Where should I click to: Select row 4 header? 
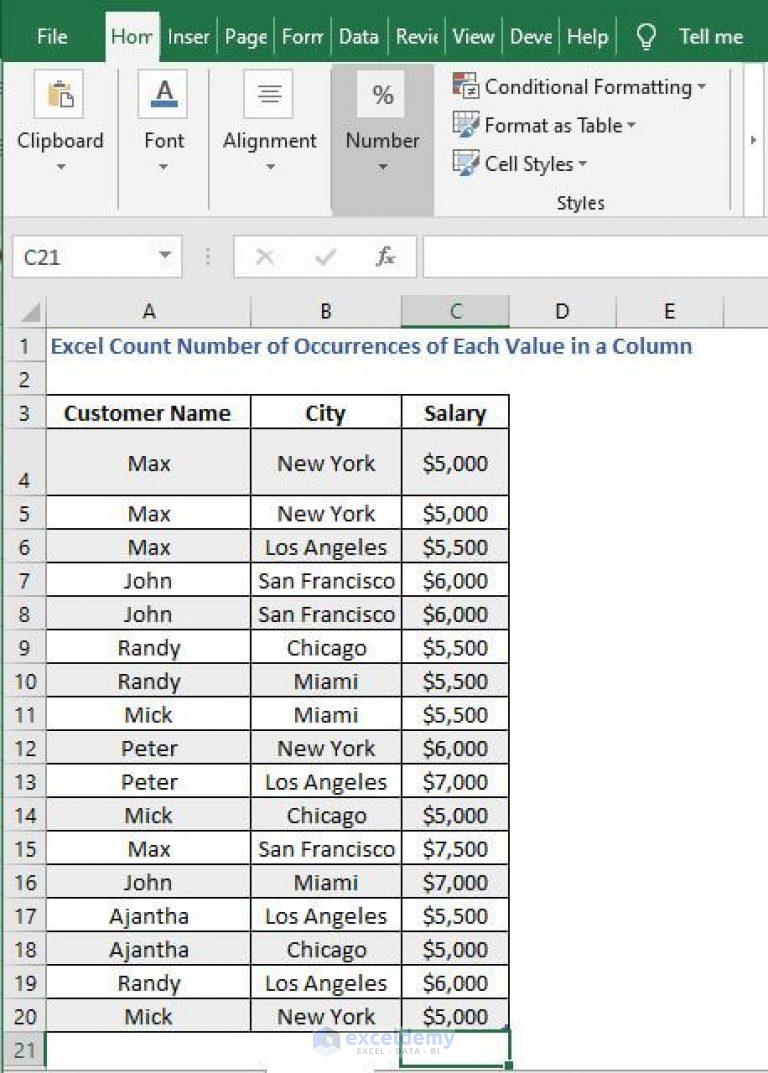click(24, 463)
